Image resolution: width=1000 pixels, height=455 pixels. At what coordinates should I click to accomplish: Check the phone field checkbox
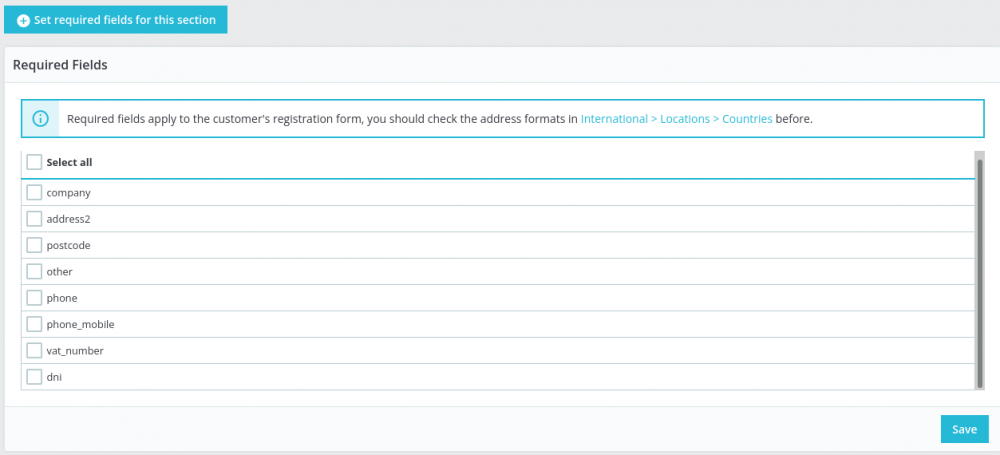(35, 297)
